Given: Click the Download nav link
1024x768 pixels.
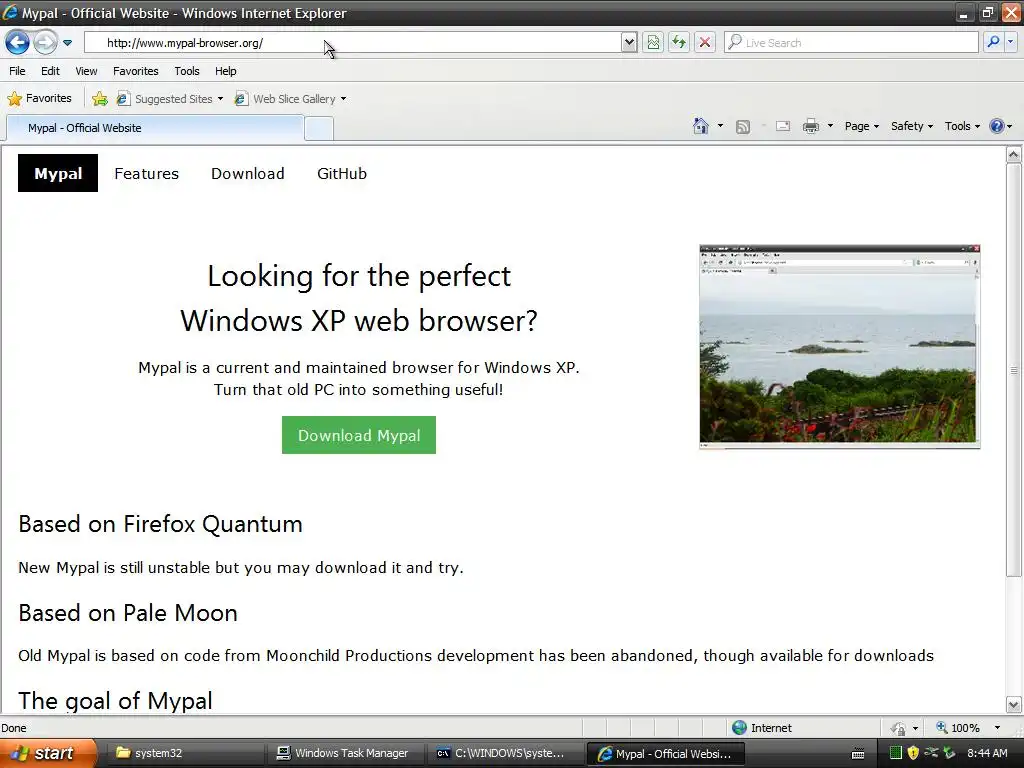Looking at the screenshot, I should [x=248, y=174].
